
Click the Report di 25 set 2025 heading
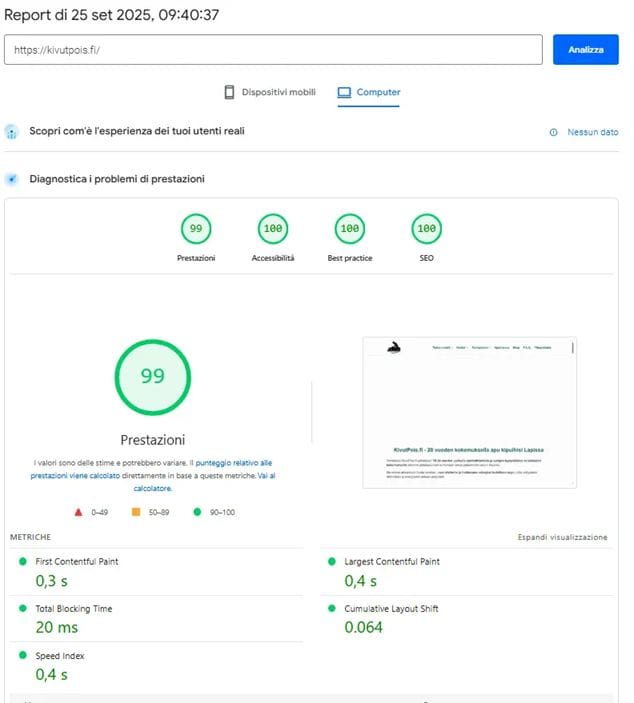112,15
